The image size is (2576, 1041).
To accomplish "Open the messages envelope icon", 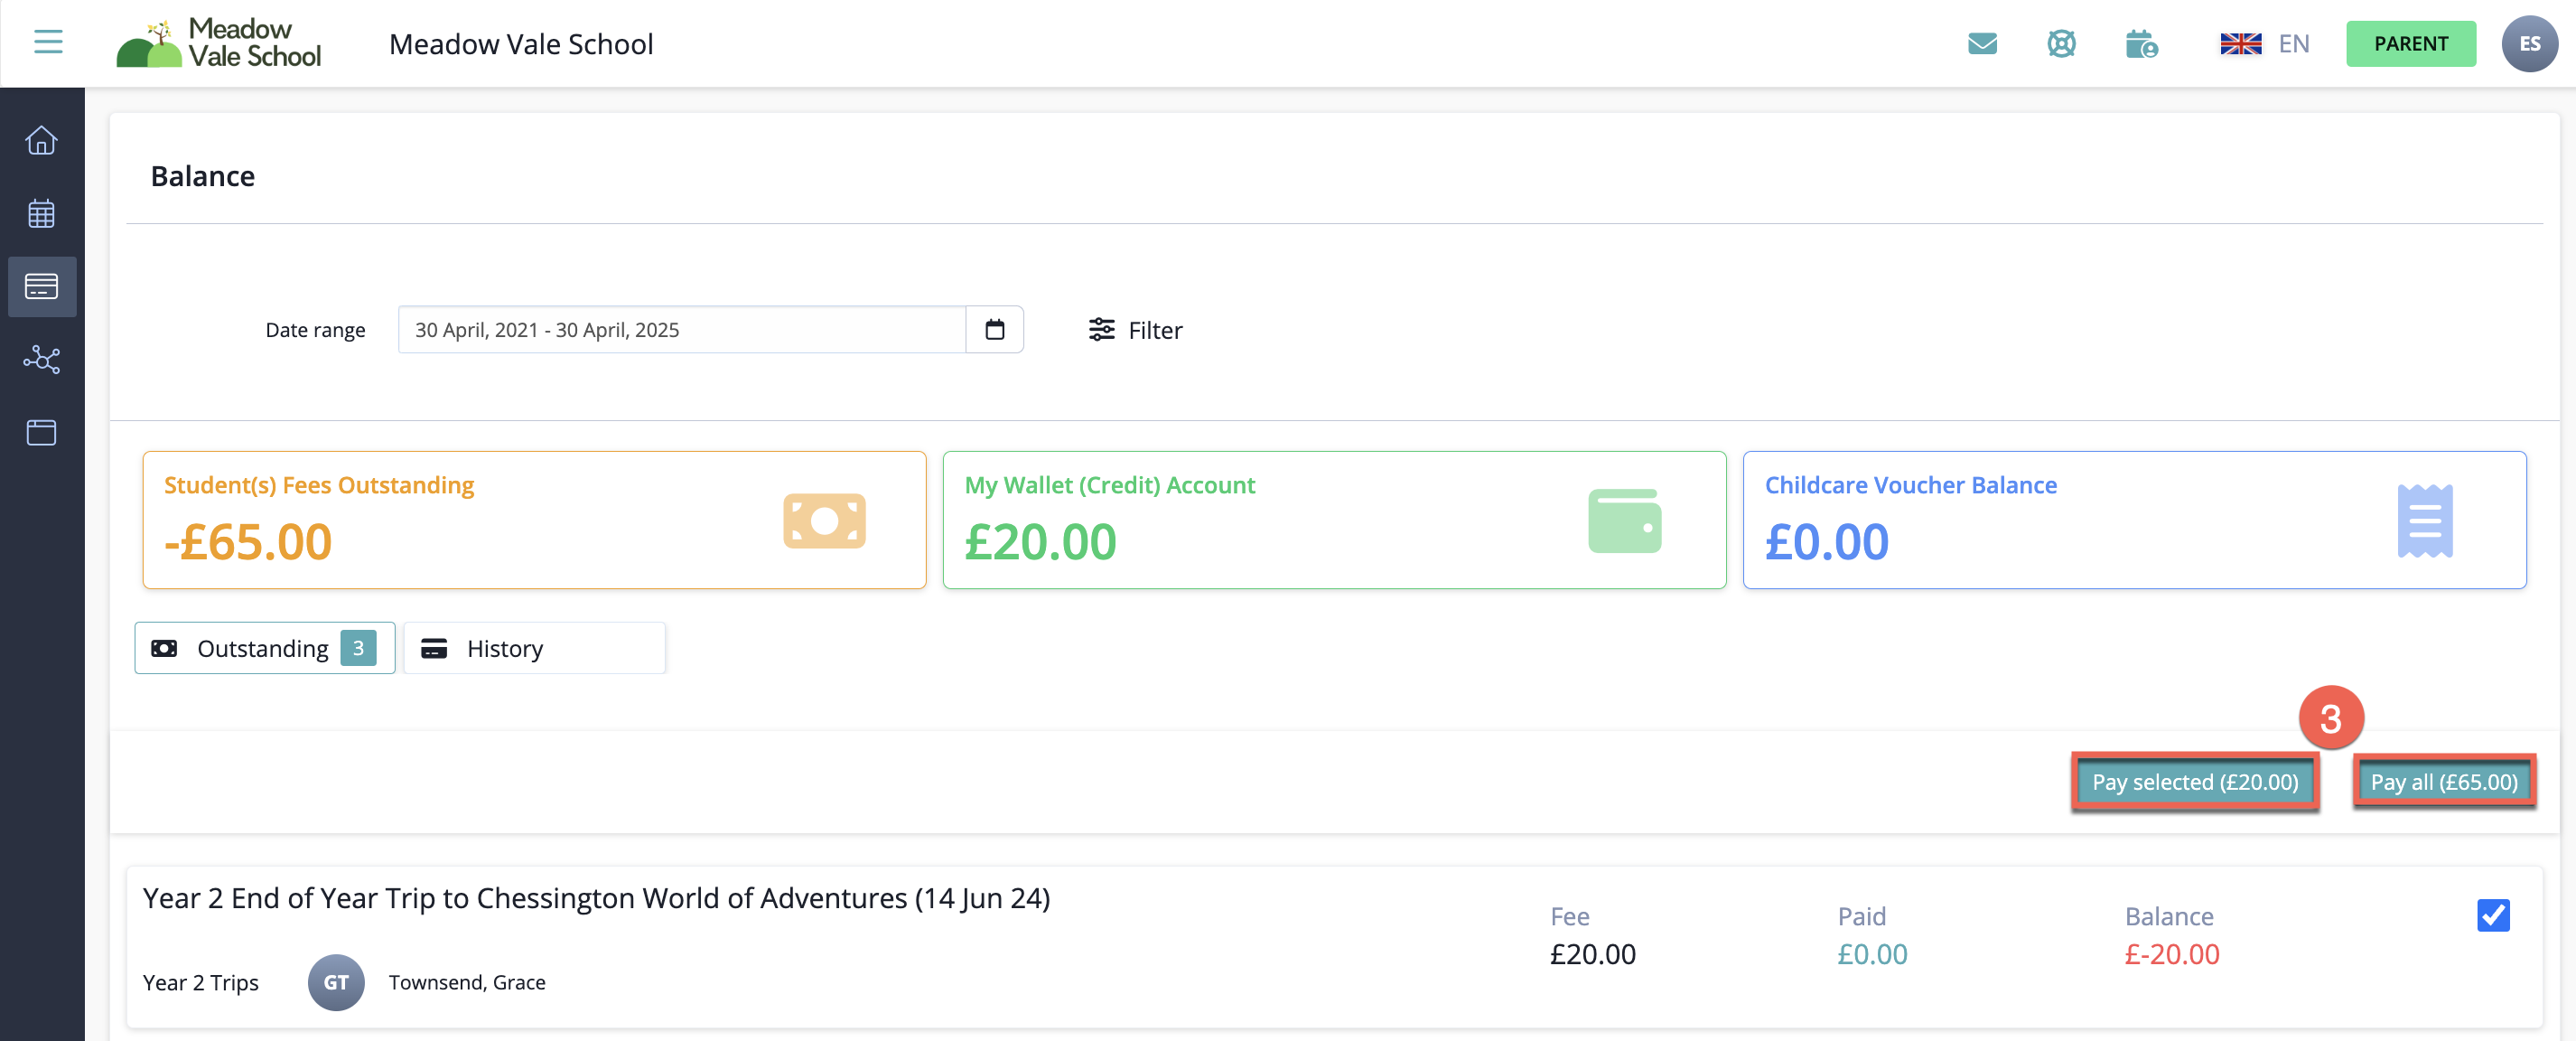I will [x=1981, y=44].
